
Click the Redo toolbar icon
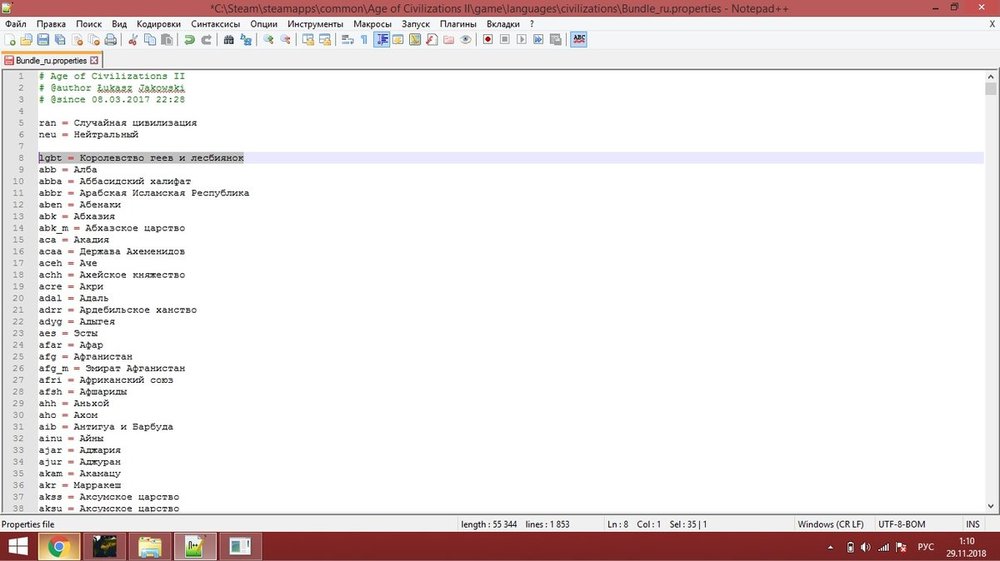206,40
